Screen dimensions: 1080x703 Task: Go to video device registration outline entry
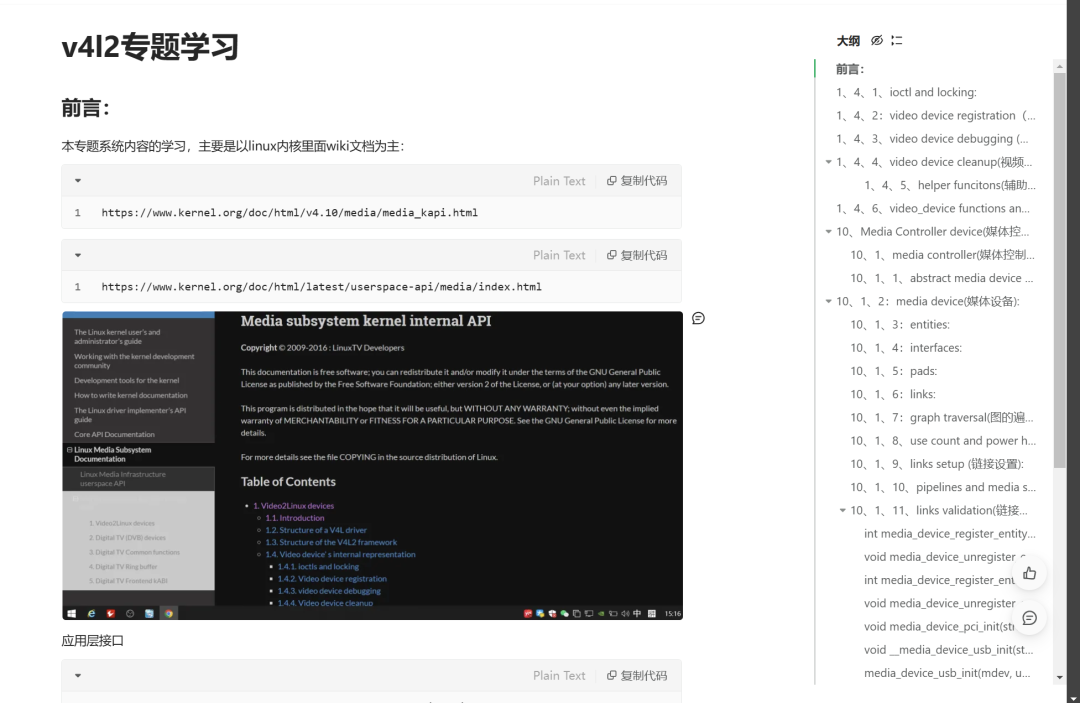(935, 116)
